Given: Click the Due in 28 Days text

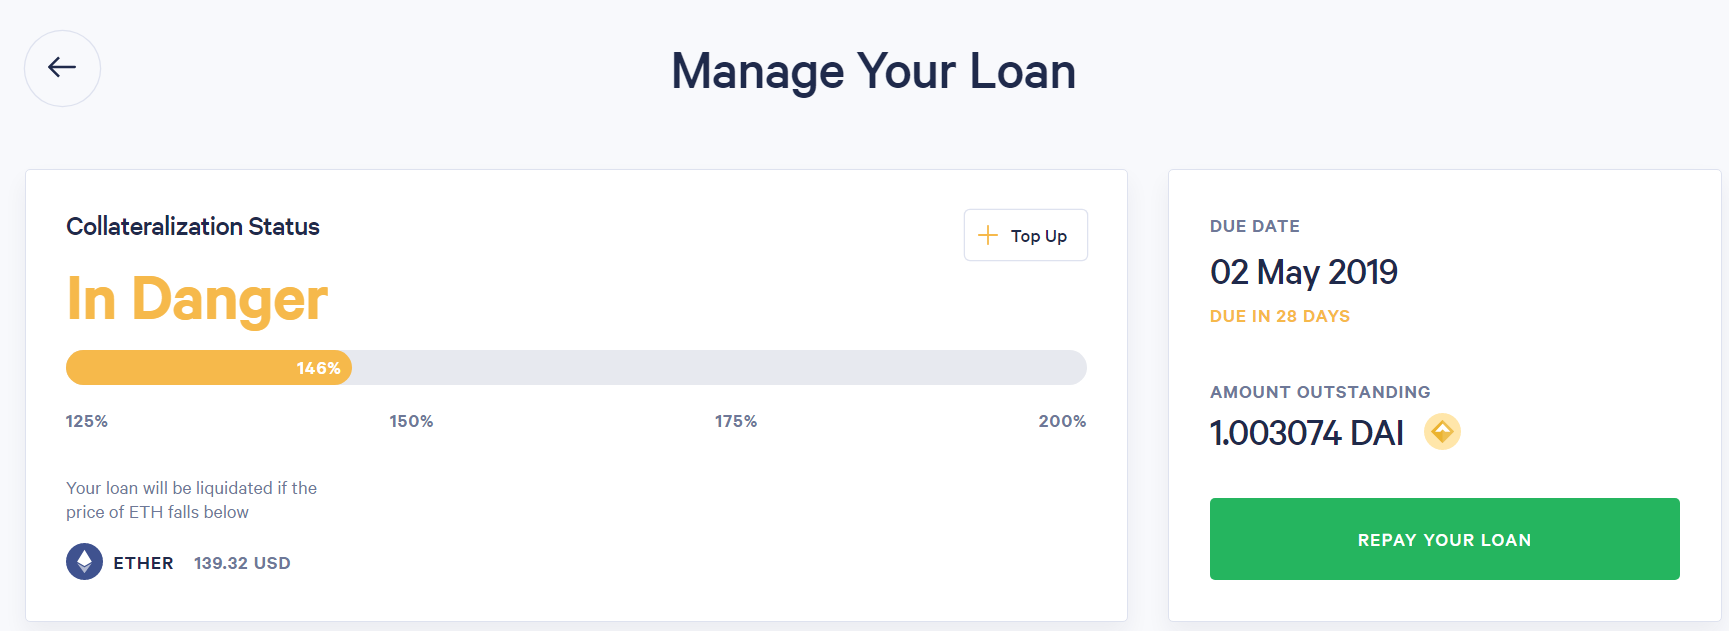Looking at the screenshot, I should [x=1280, y=316].
